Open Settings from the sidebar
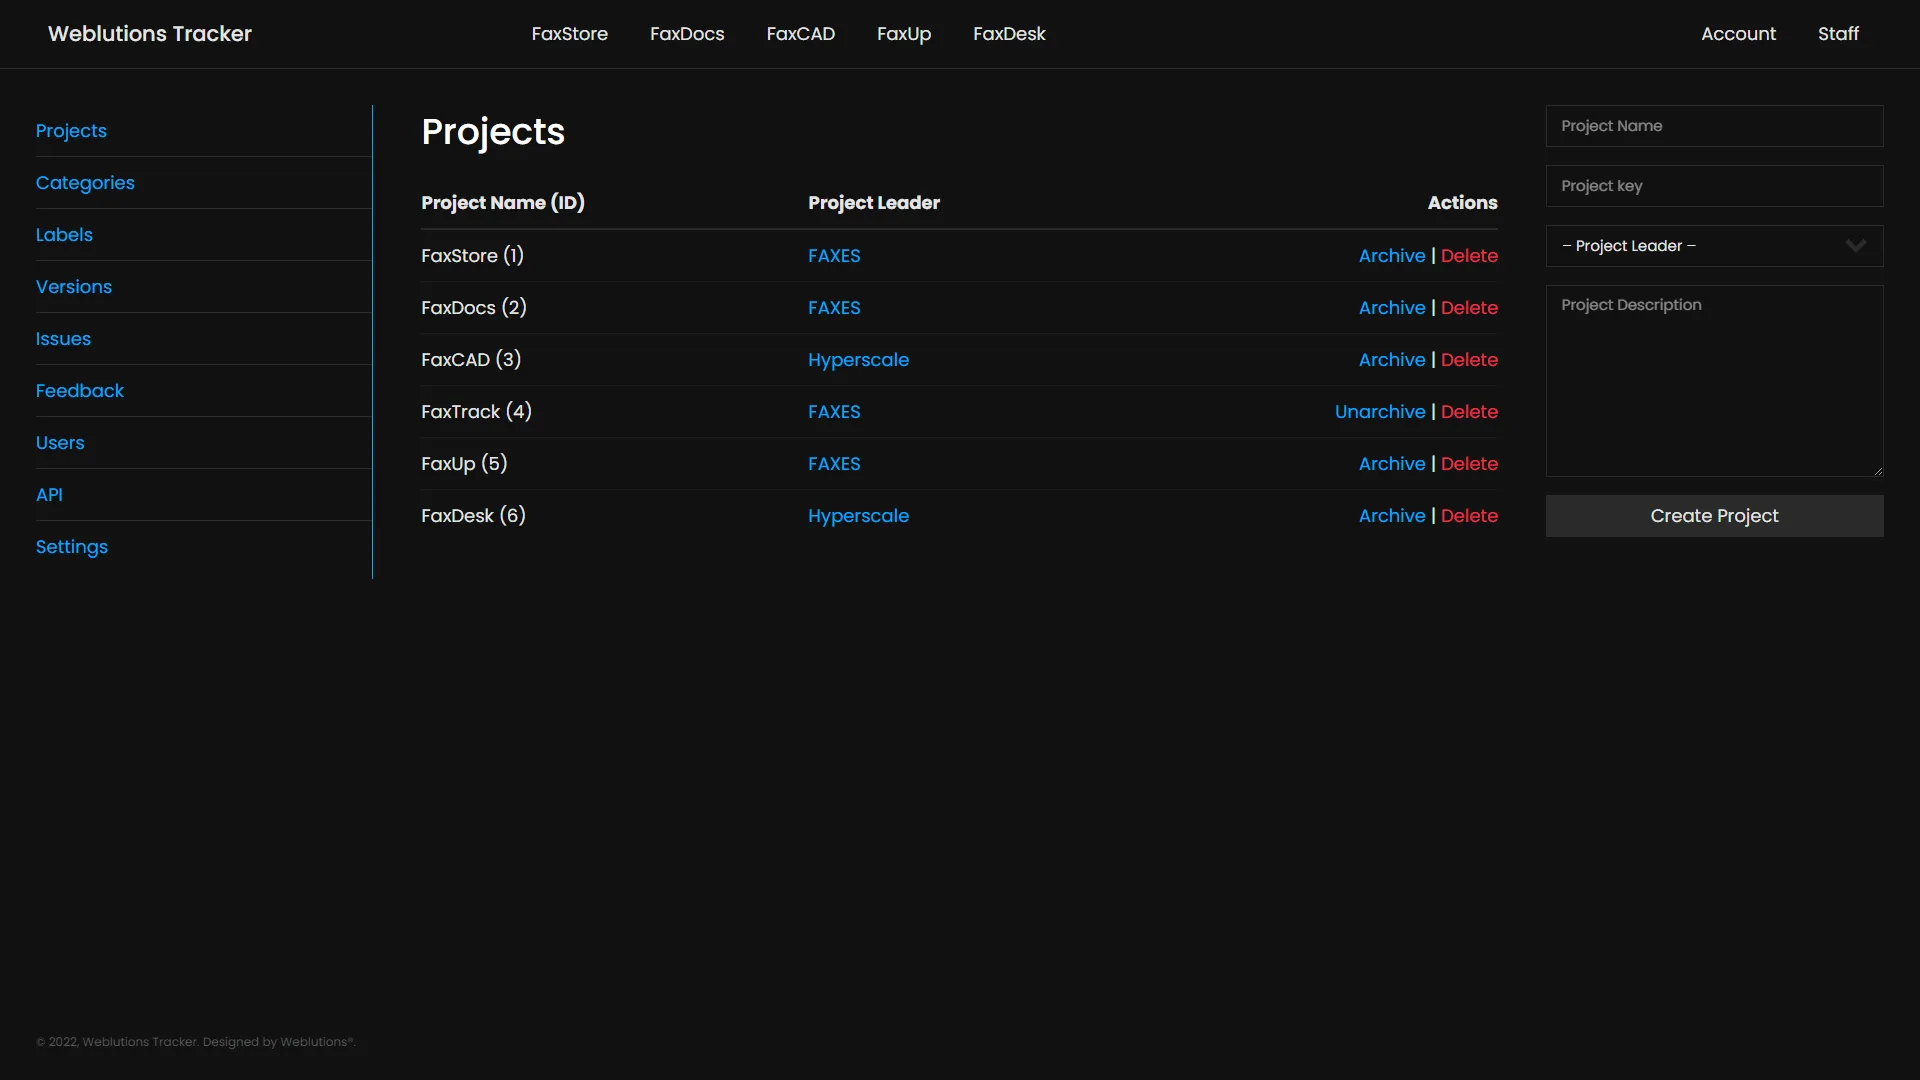The width and height of the screenshot is (1920, 1080). click(x=71, y=547)
